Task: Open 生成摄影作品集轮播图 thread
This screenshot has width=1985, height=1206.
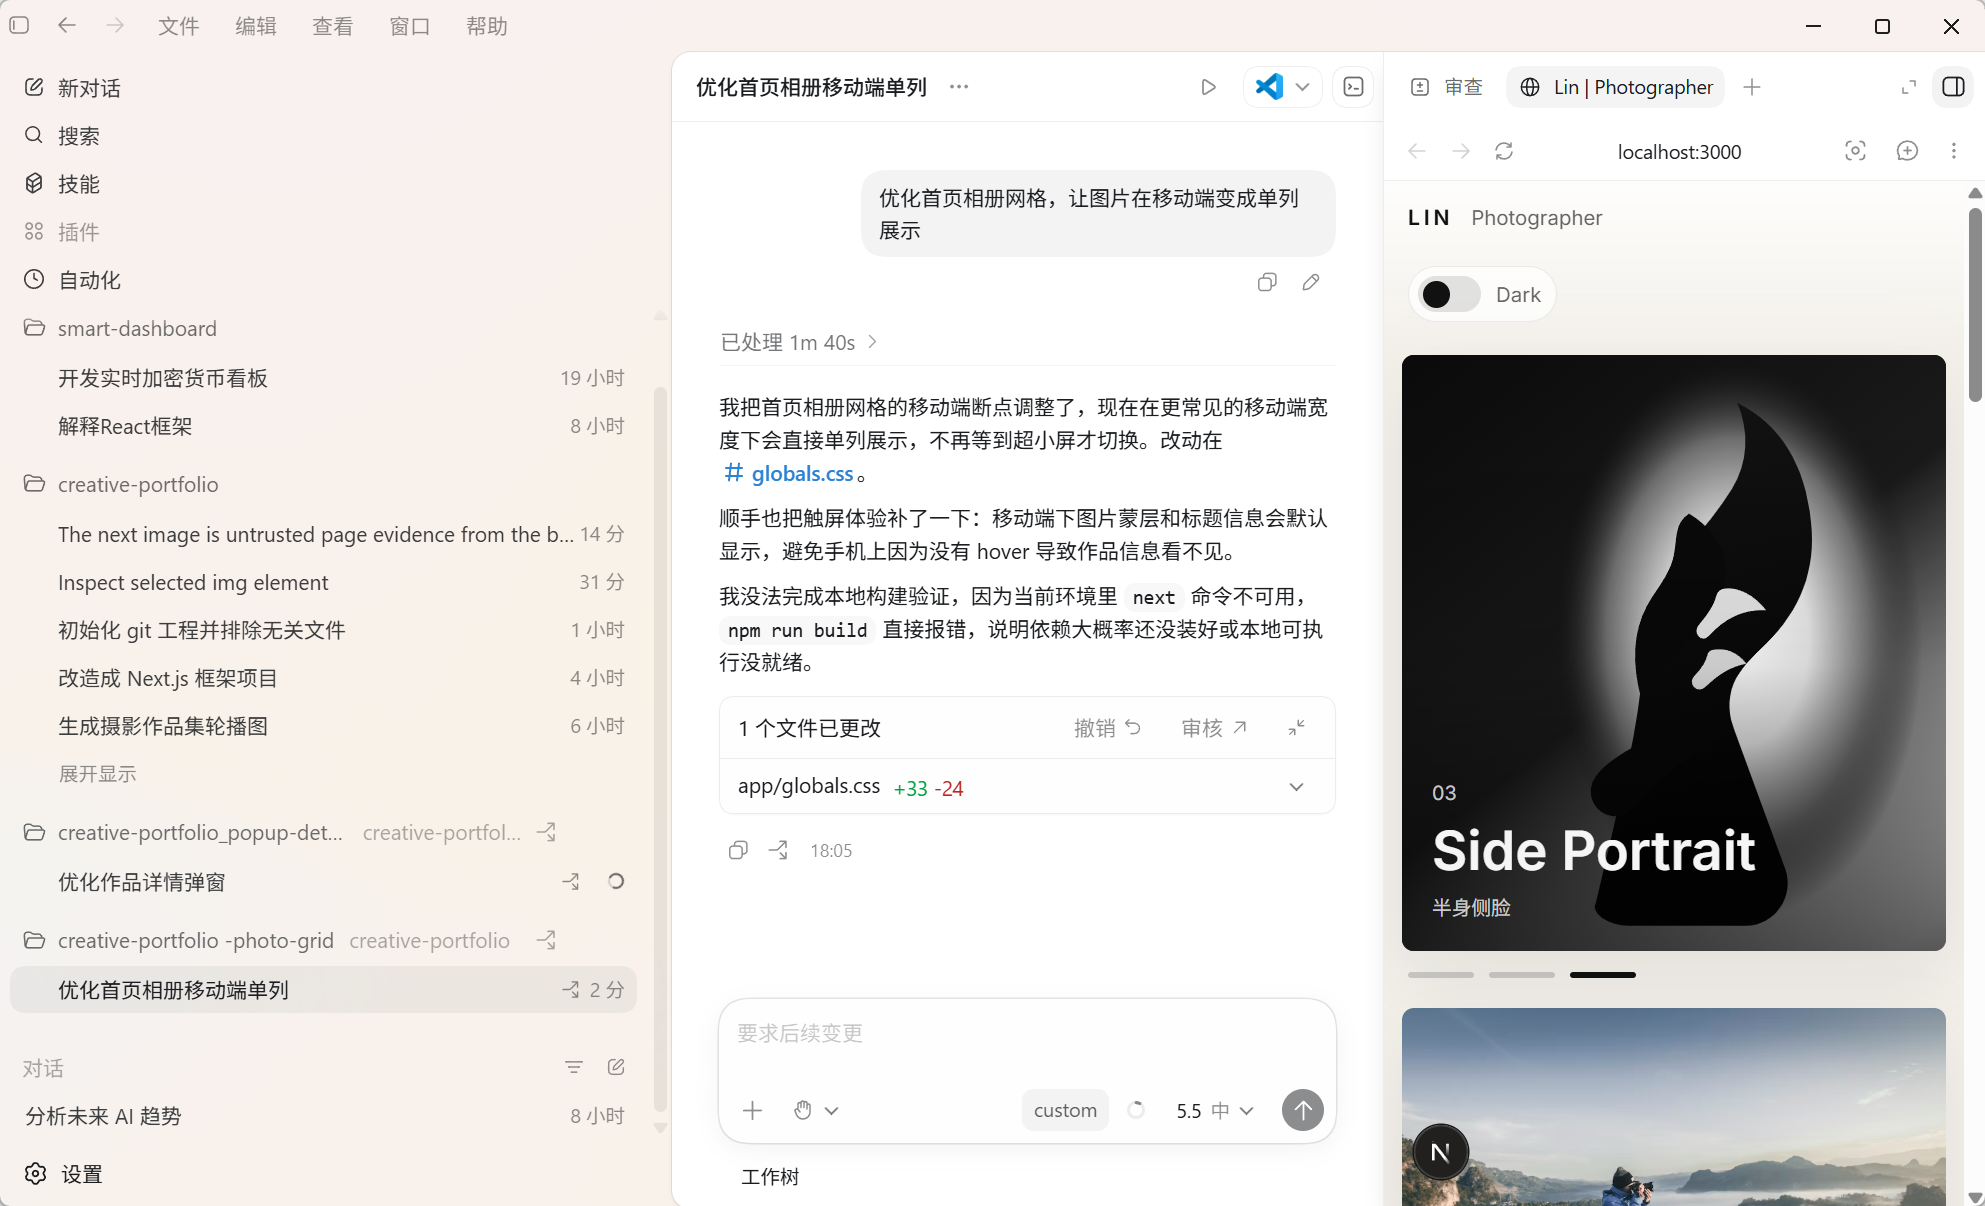Action: coord(323,726)
